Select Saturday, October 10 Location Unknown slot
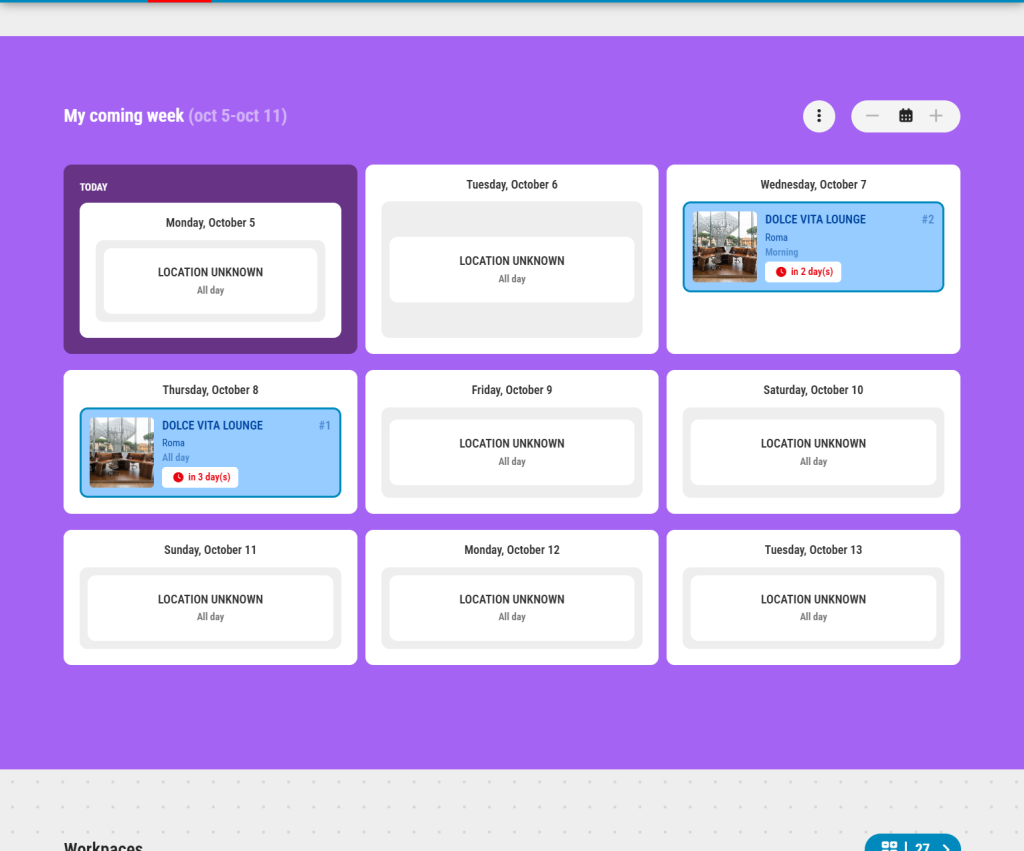 coord(813,452)
